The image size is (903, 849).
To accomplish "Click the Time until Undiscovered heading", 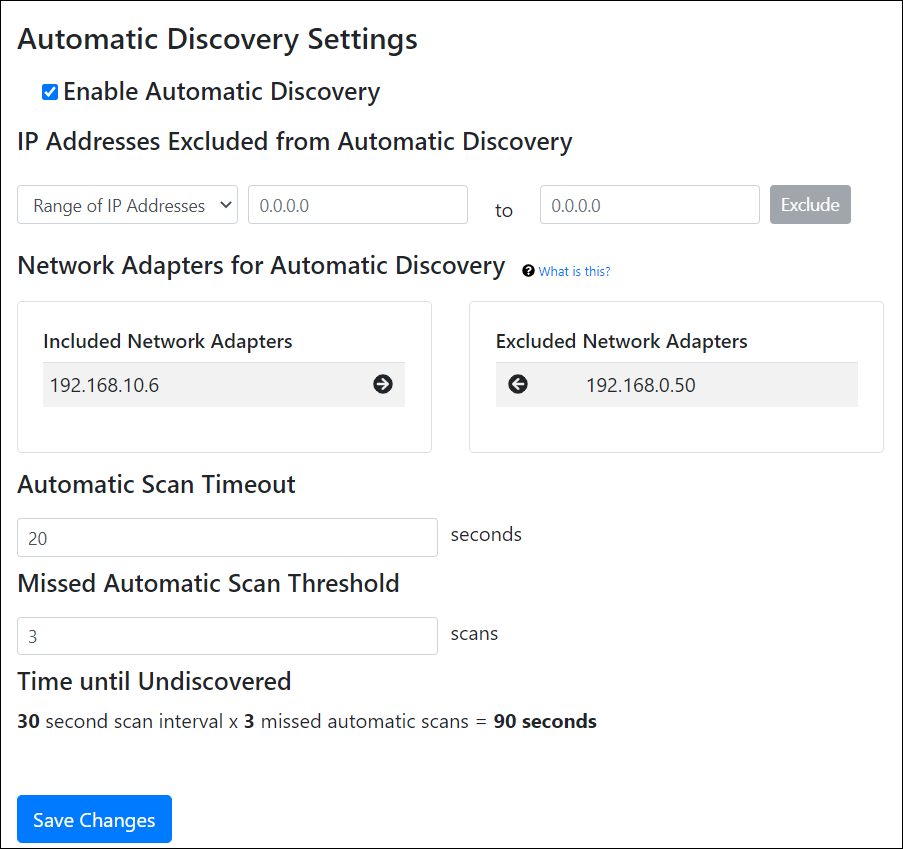I will coord(154,681).
